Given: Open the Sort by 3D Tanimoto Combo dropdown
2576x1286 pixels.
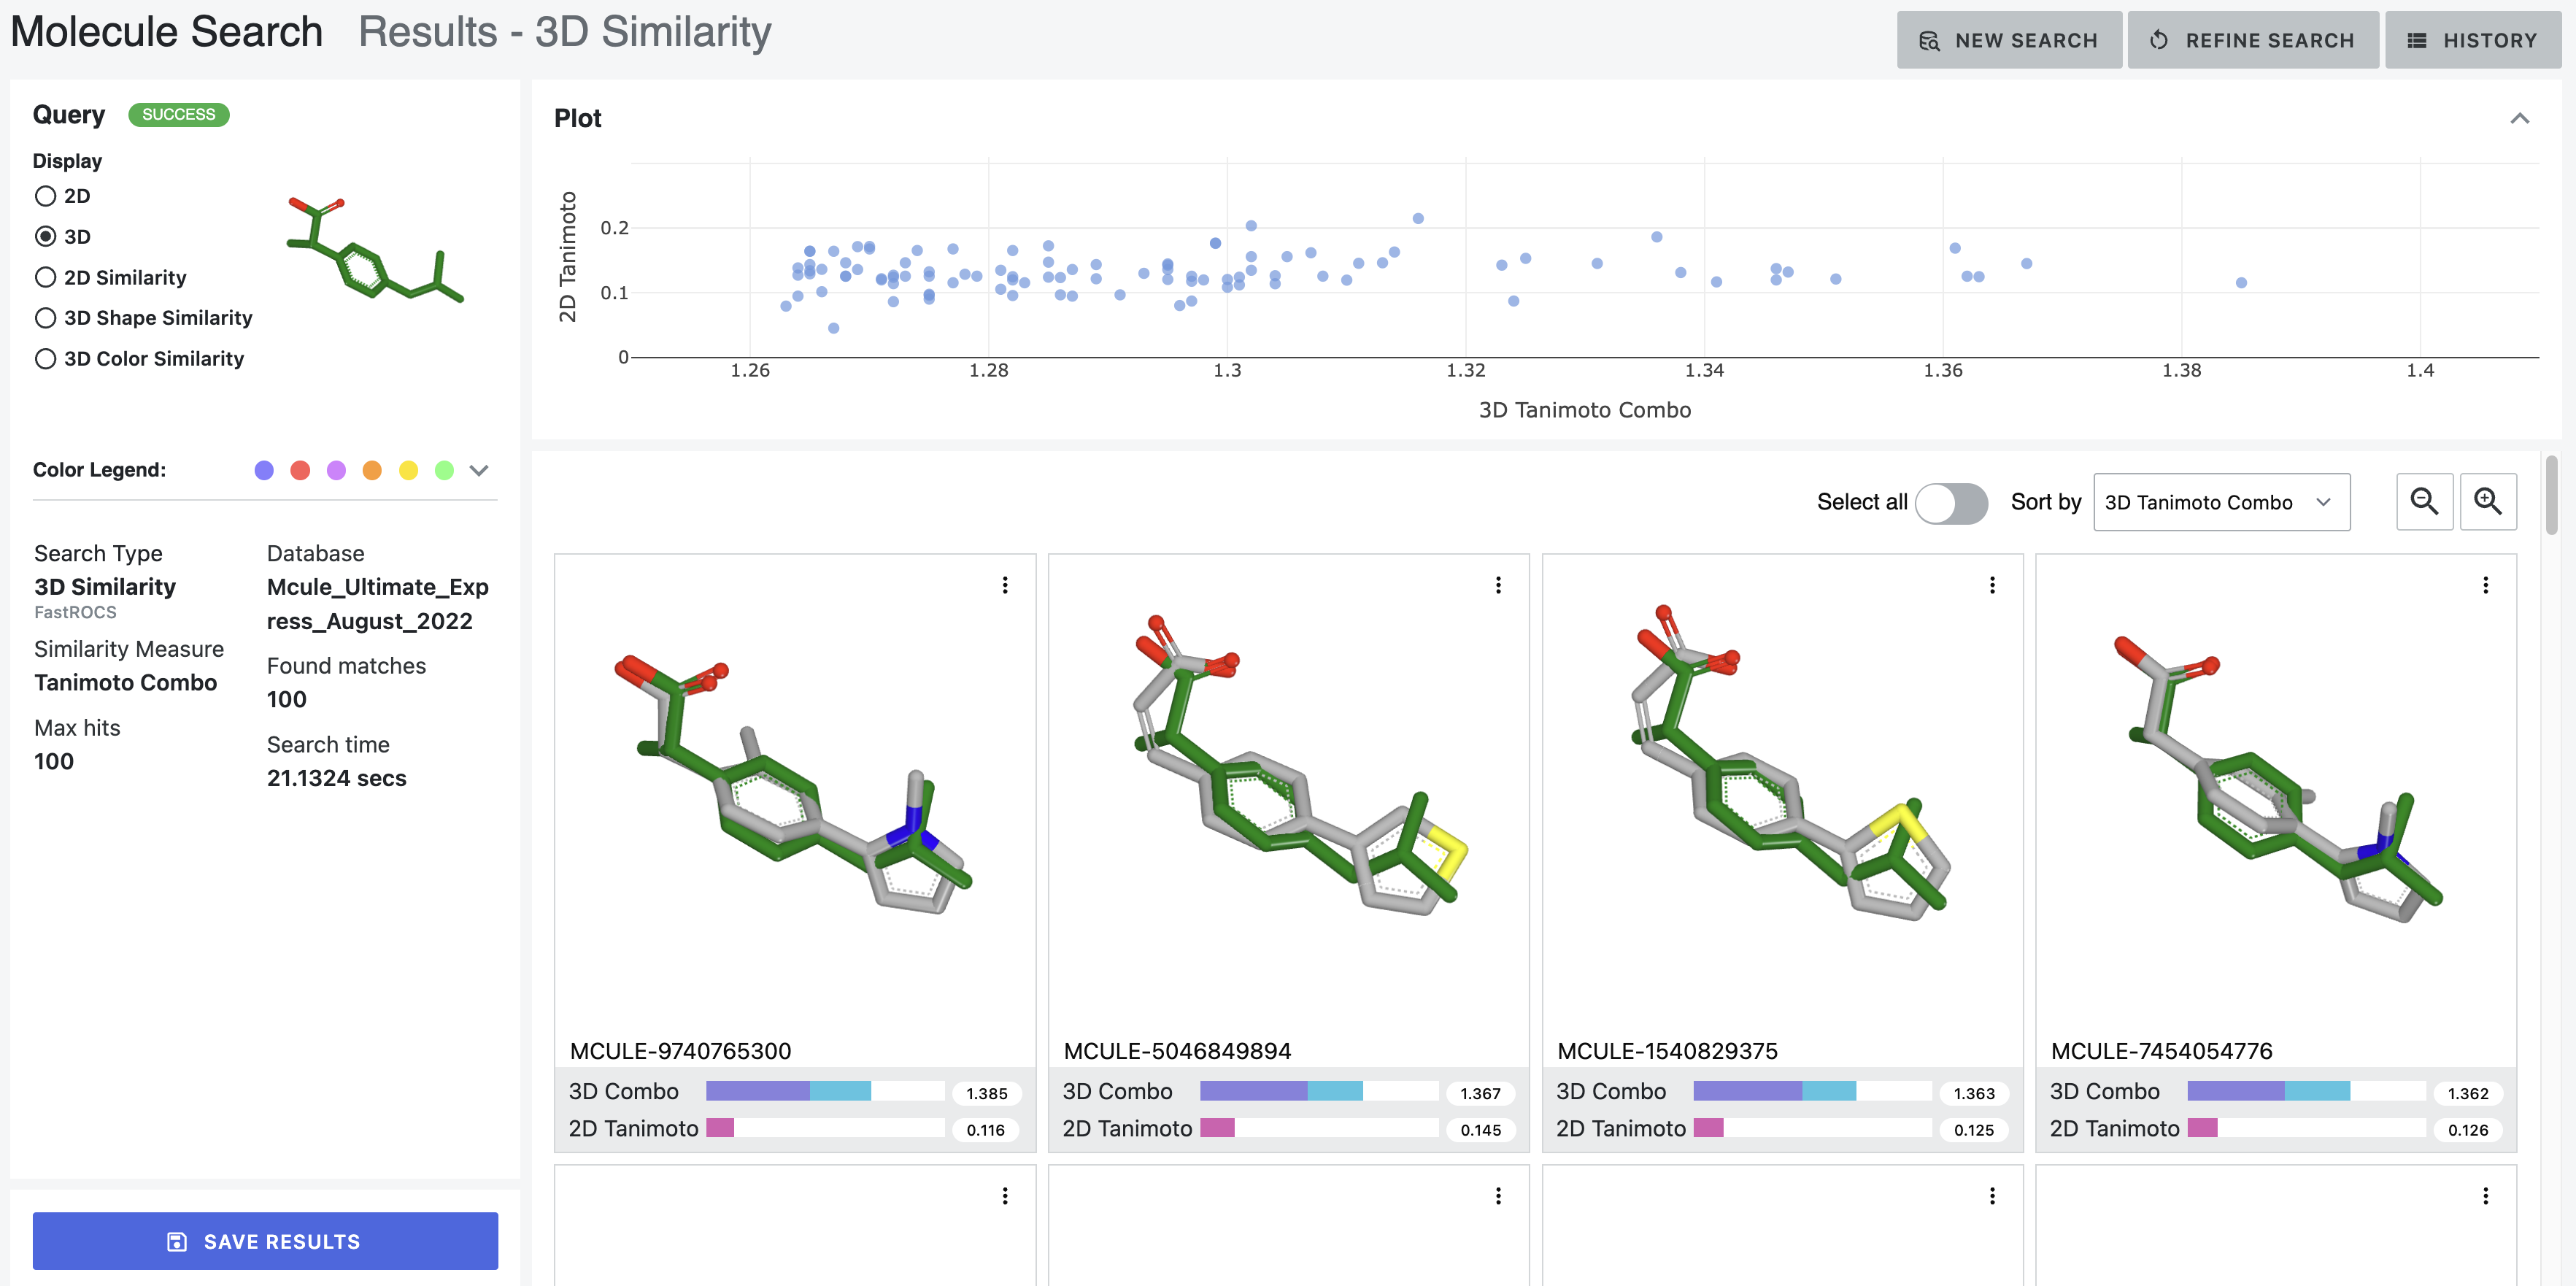Looking at the screenshot, I should pyautogui.click(x=2221, y=502).
